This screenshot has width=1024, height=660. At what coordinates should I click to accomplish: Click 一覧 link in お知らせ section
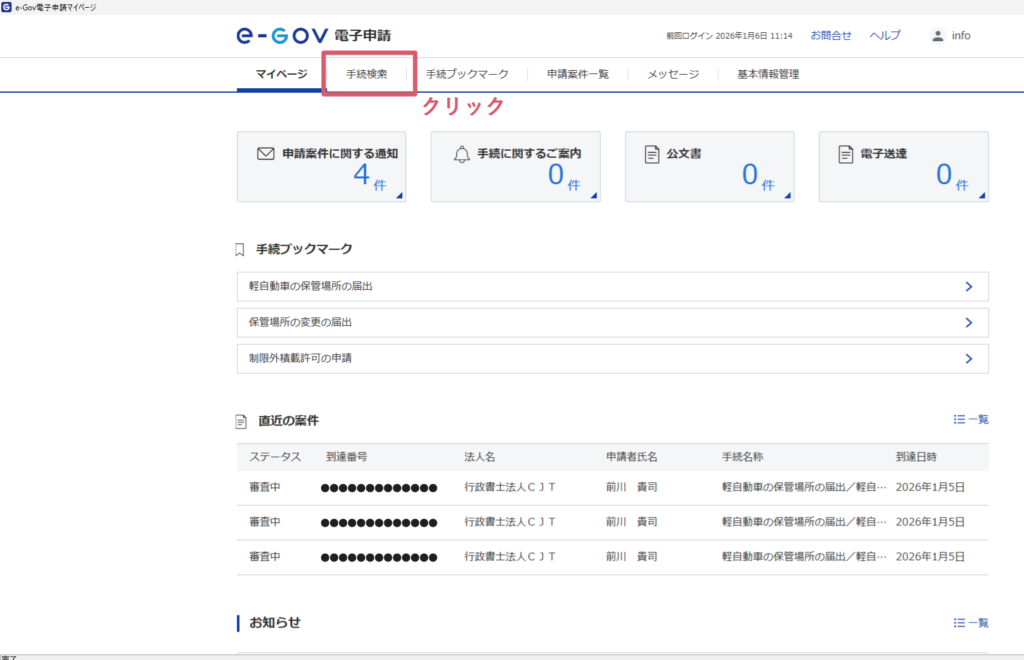(971, 623)
